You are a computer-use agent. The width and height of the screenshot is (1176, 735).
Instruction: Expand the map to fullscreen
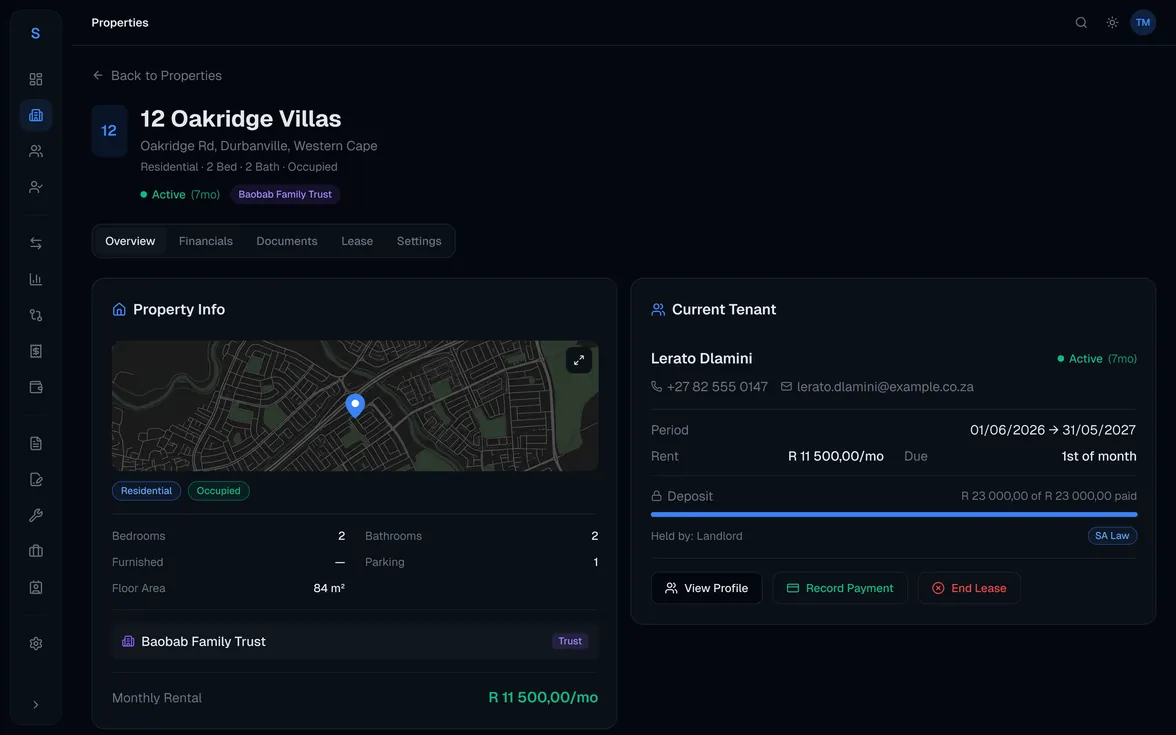tap(579, 360)
